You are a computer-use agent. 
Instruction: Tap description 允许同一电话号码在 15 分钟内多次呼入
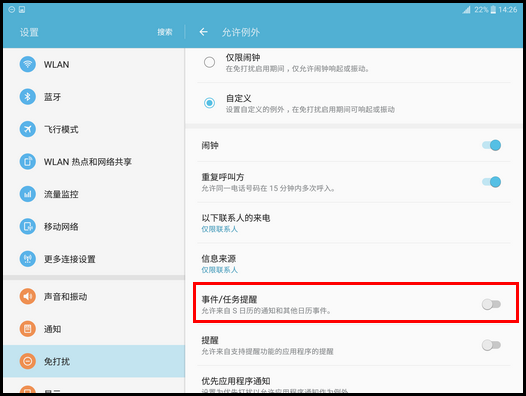point(268,188)
